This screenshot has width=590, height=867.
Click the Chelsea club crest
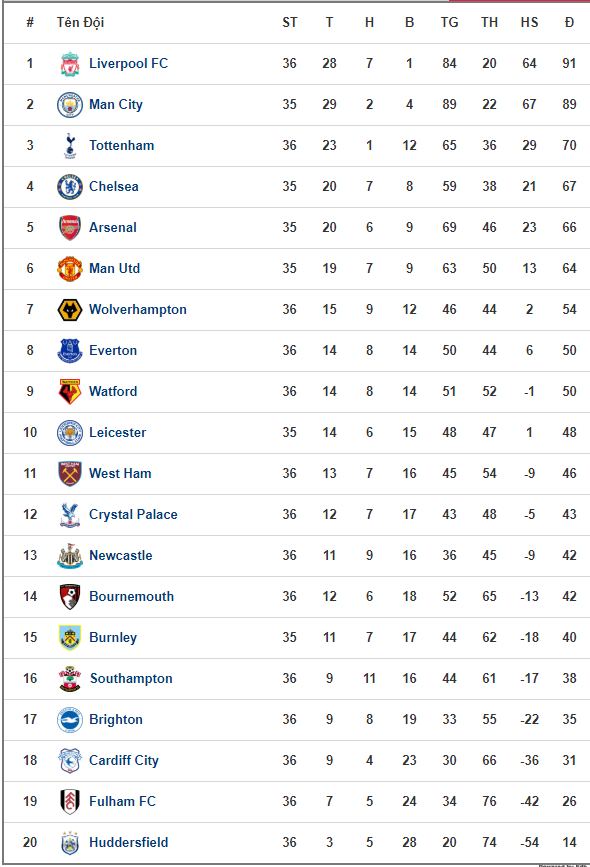[70, 187]
